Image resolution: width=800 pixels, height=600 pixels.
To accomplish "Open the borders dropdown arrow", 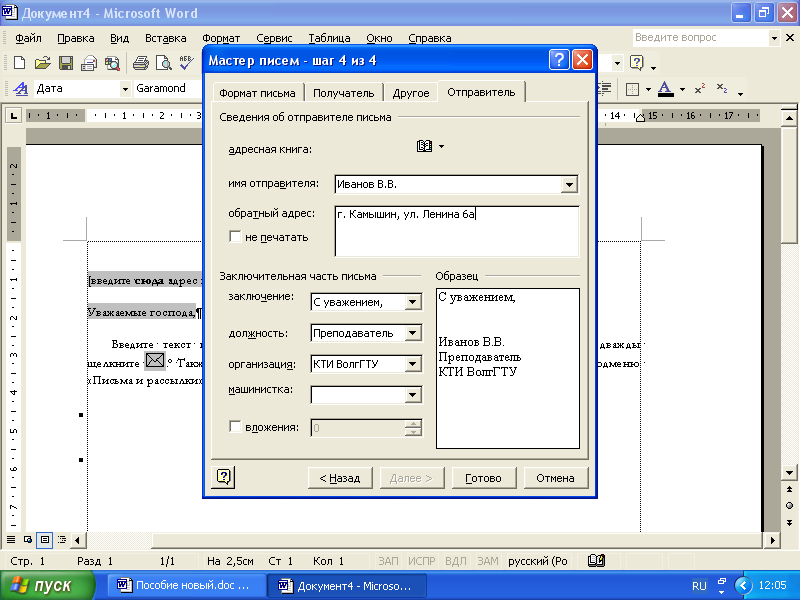I will 648,89.
